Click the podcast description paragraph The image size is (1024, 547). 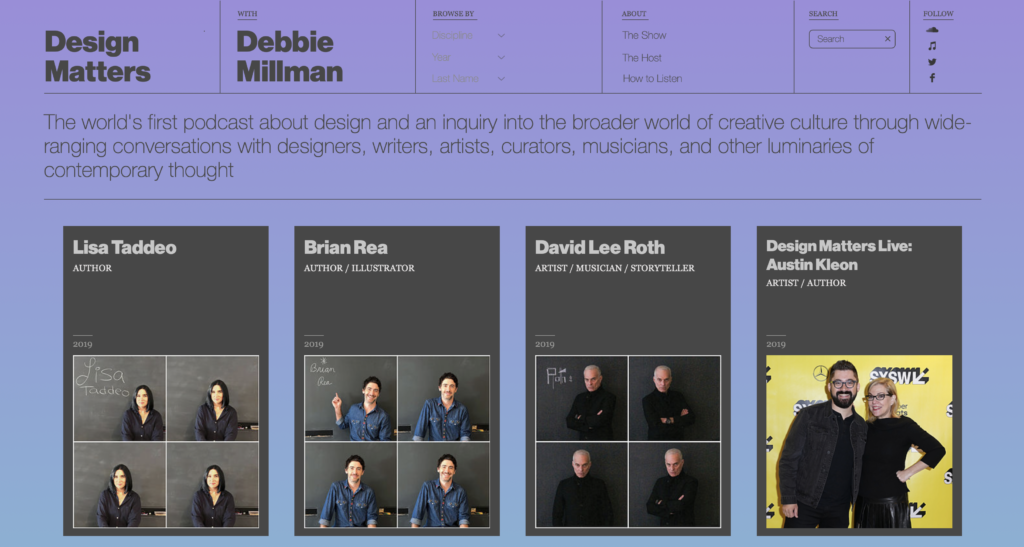[x=507, y=146]
